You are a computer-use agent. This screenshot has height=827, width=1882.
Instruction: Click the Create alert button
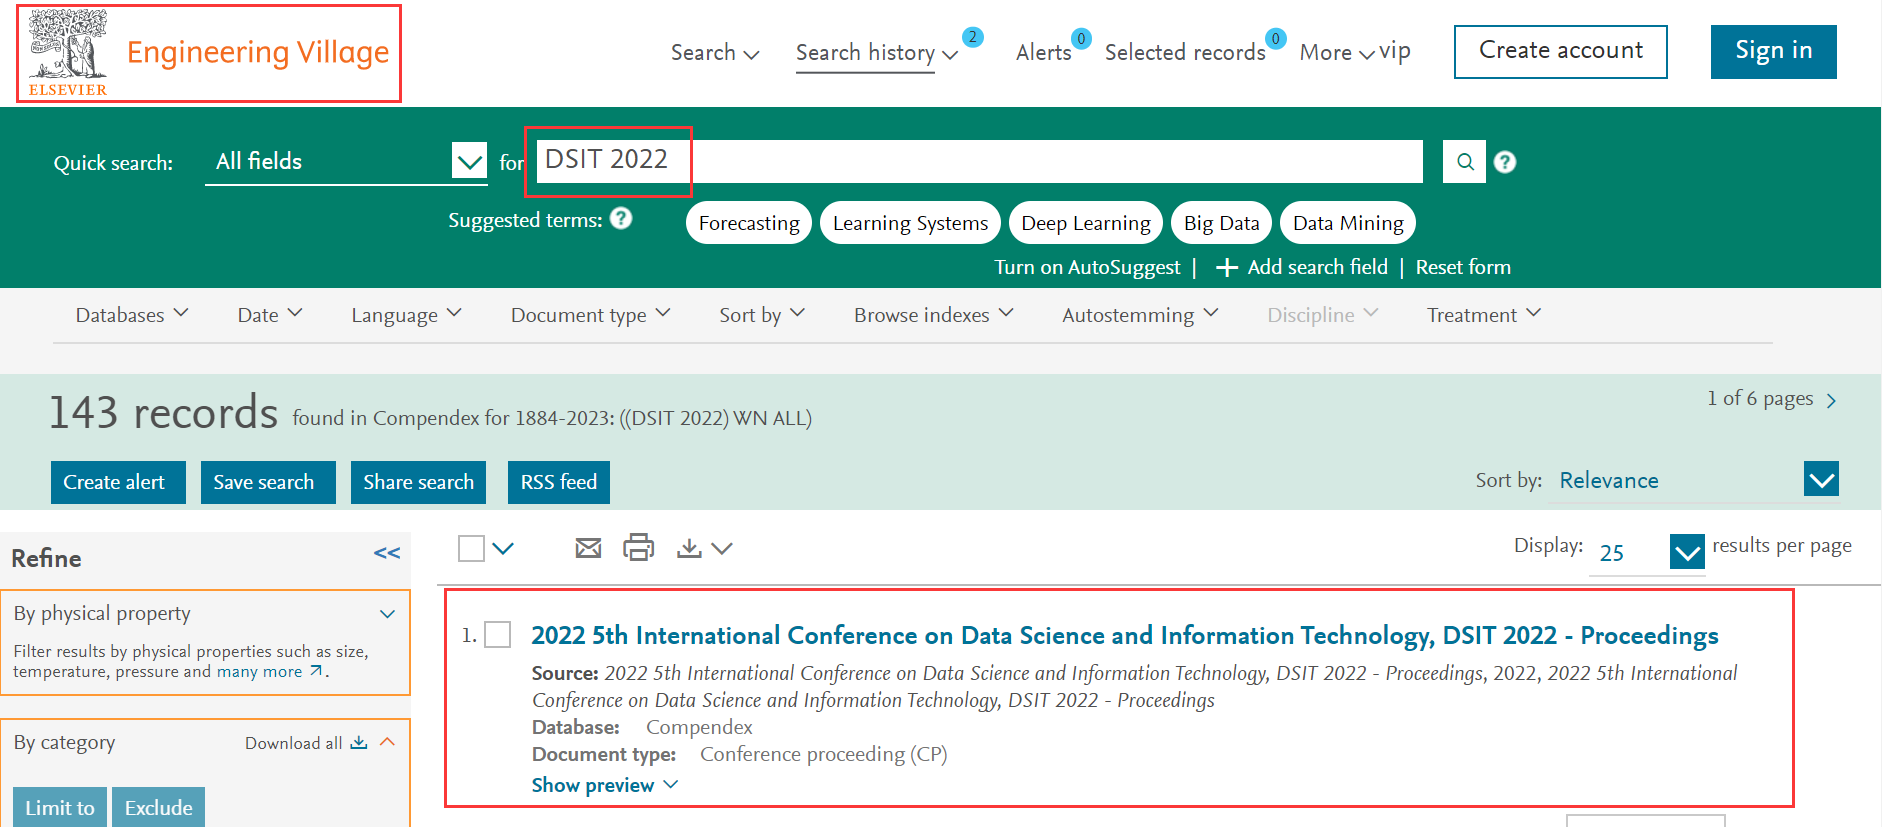tap(117, 482)
